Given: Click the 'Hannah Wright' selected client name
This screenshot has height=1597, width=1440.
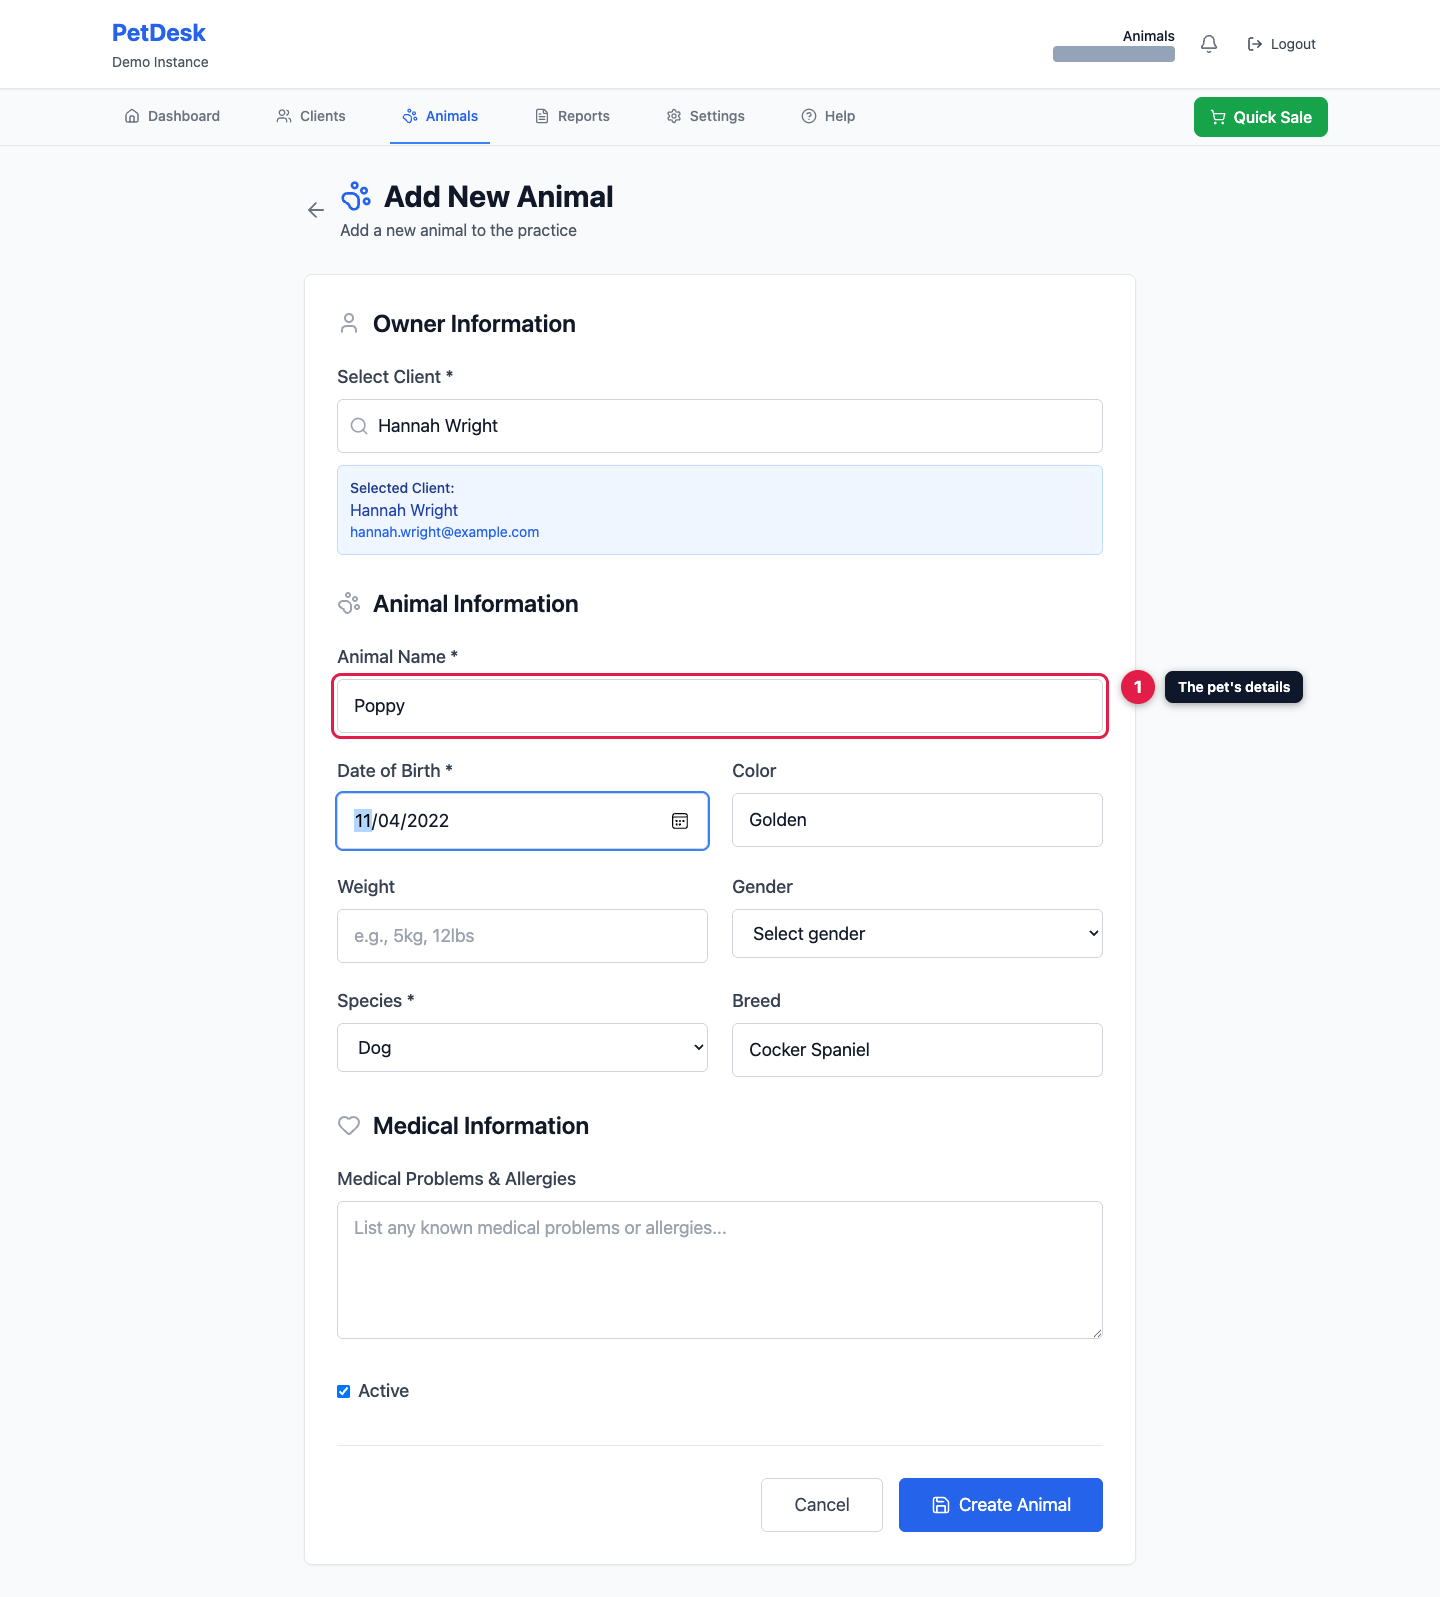Looking at the screenshot, I should [x=404, y=510].
